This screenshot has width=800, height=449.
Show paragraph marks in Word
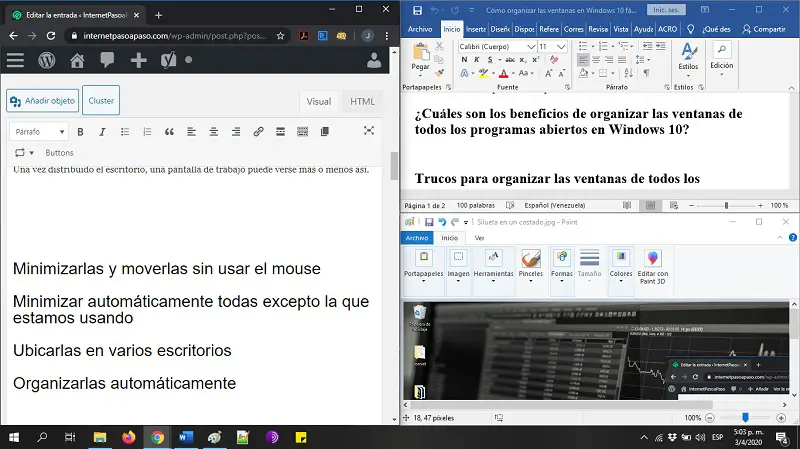[x=646, y=73]
